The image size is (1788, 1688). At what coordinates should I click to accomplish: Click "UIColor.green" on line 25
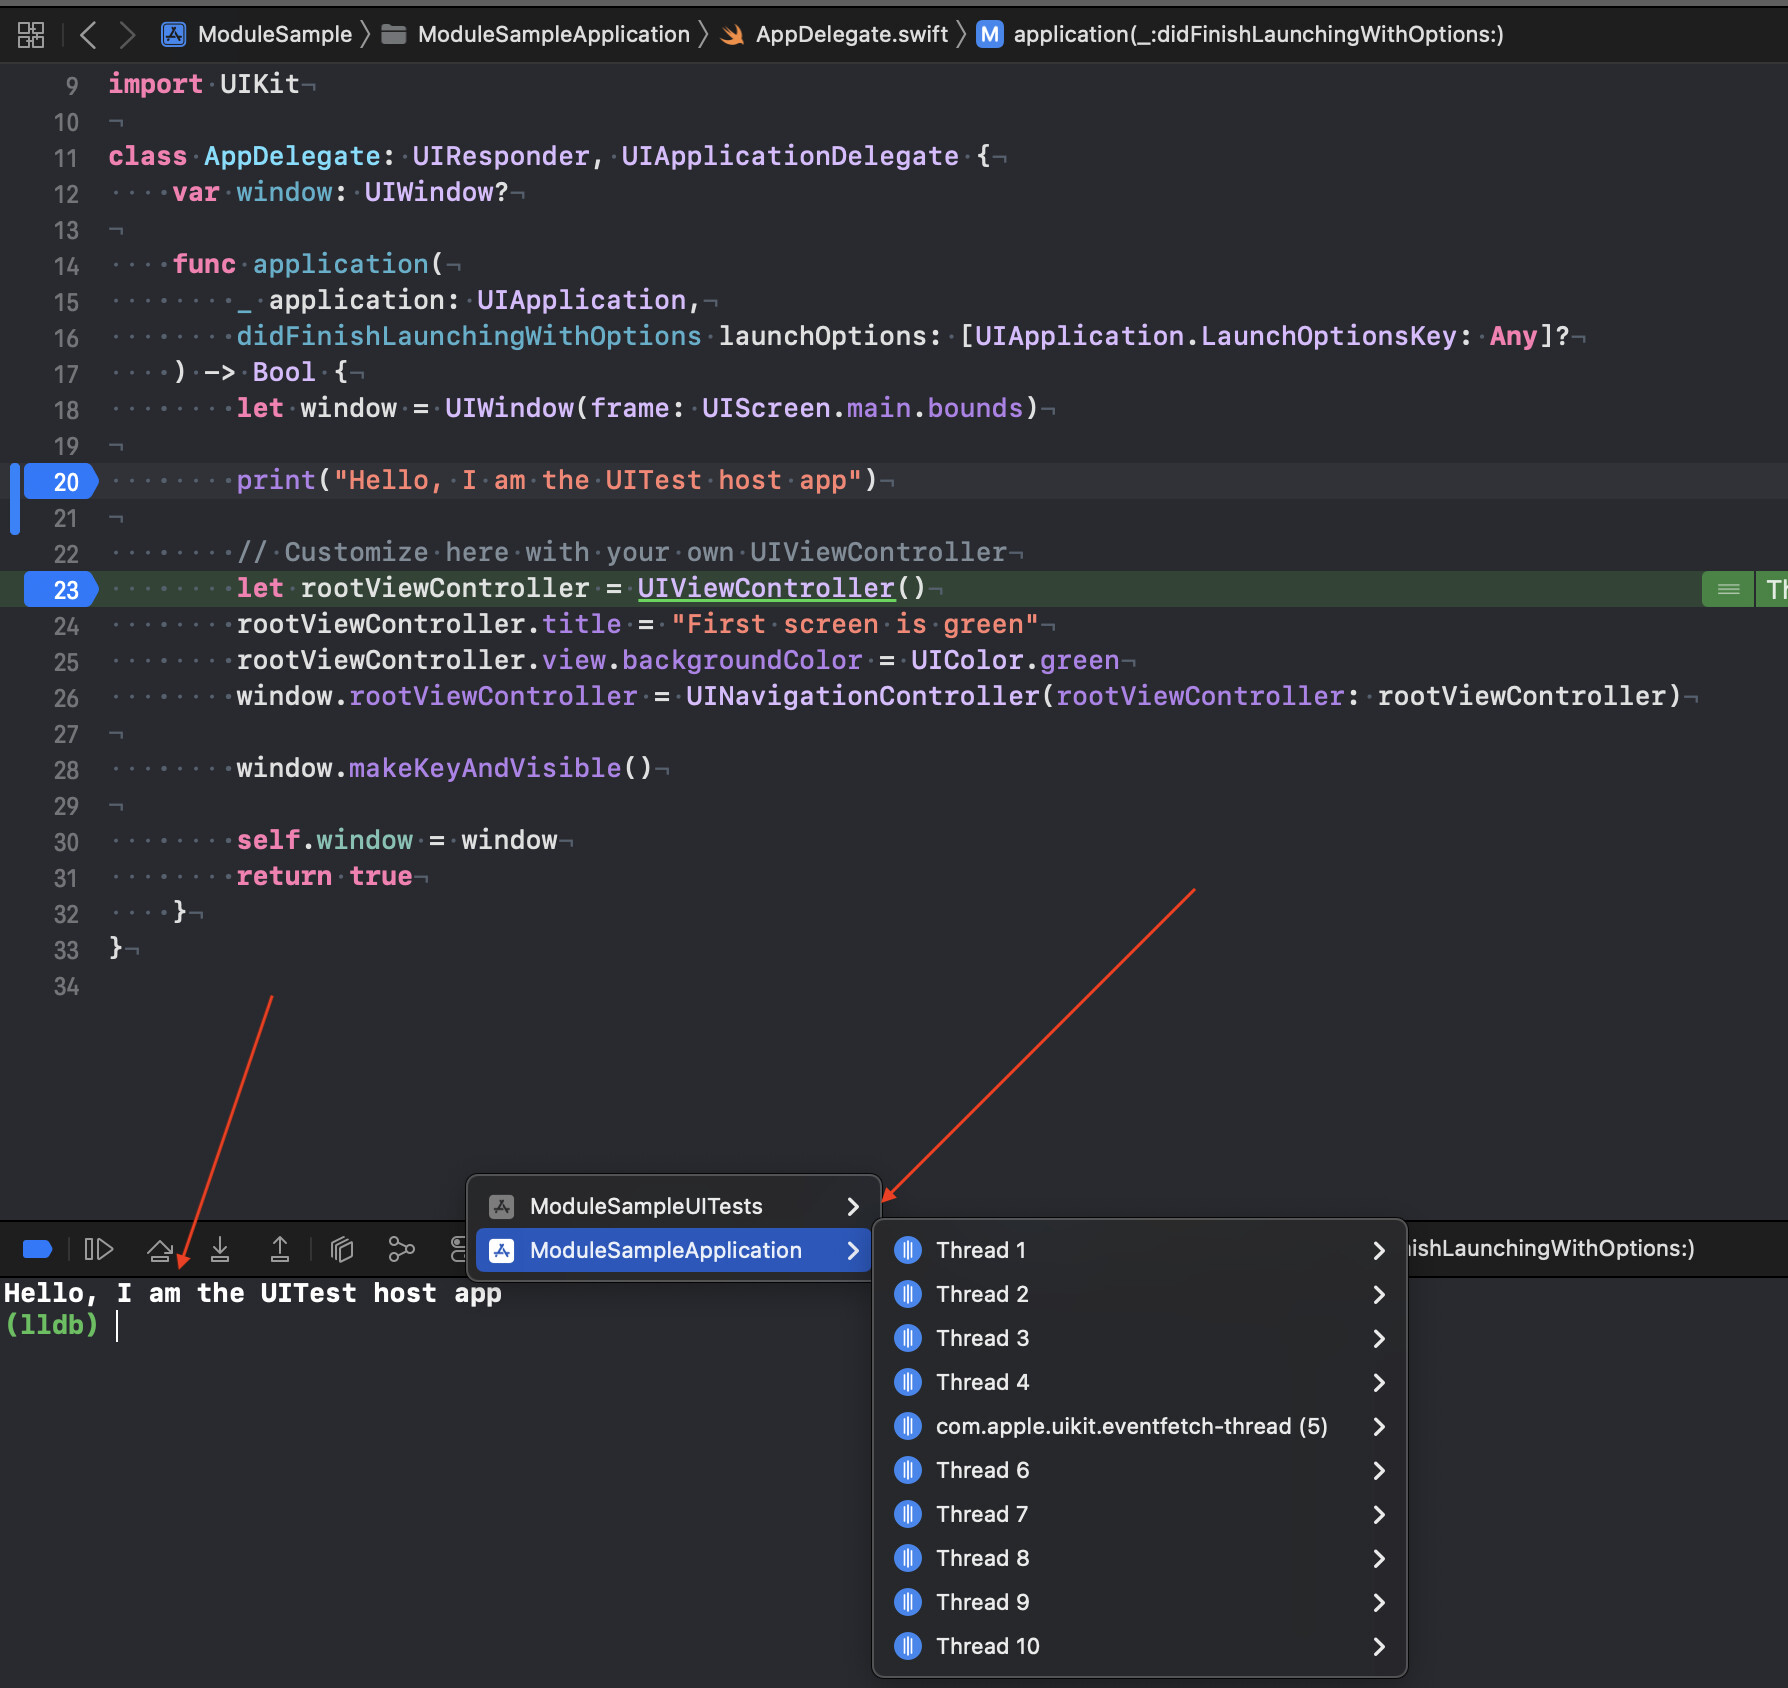click(x=1015, y=660)
